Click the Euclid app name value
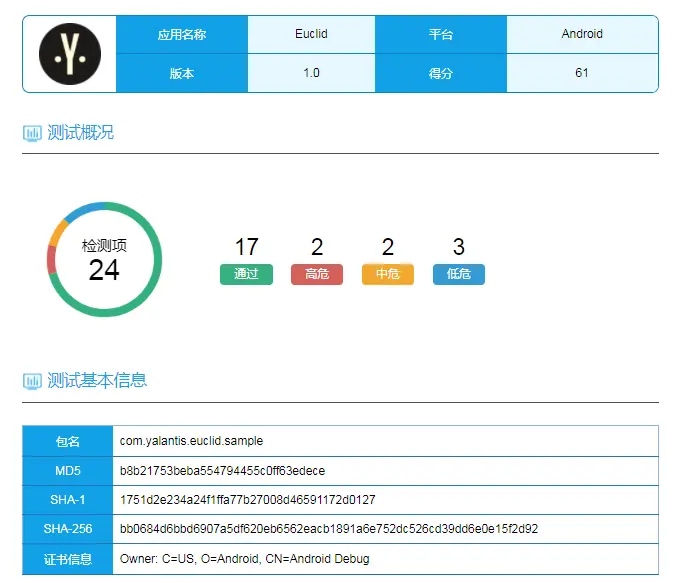Image resolution: width=692 pixels, height=583 pixels. tap(311, 34)
